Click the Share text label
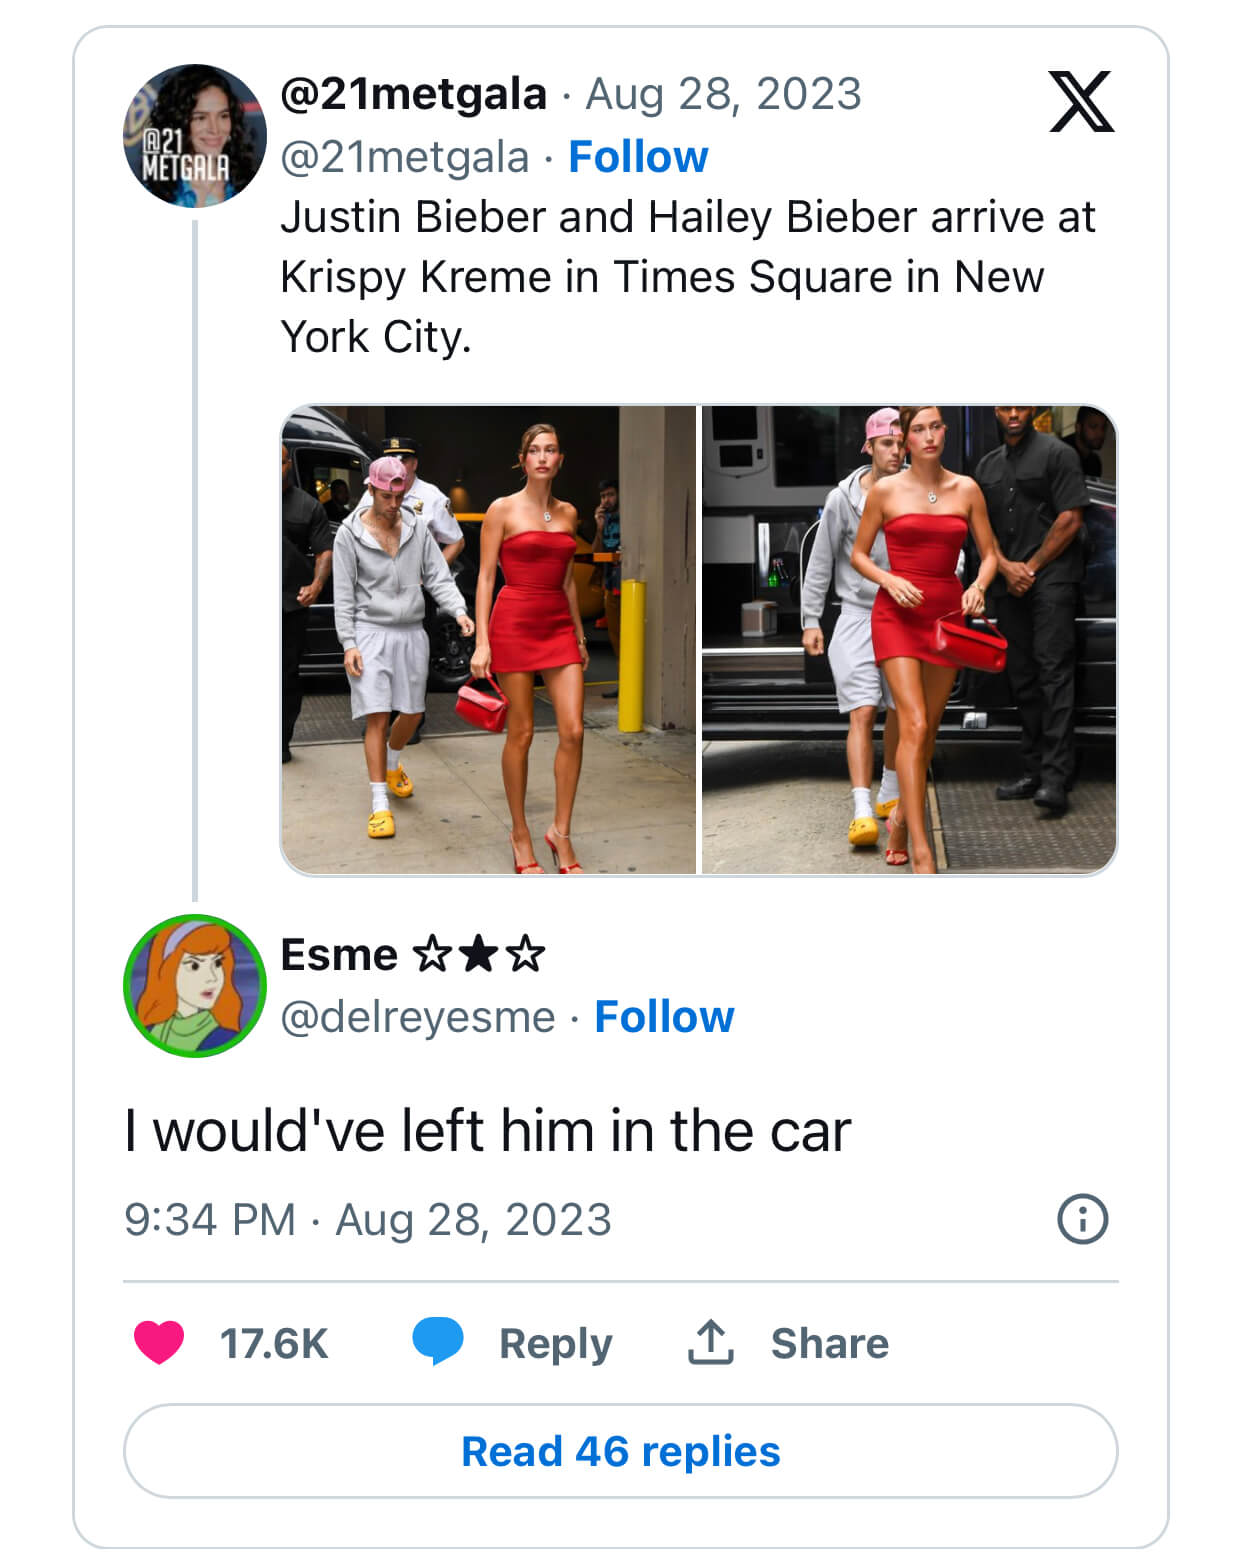This screenshot has height=1559, width=1242. click(x=829, y=1343)
